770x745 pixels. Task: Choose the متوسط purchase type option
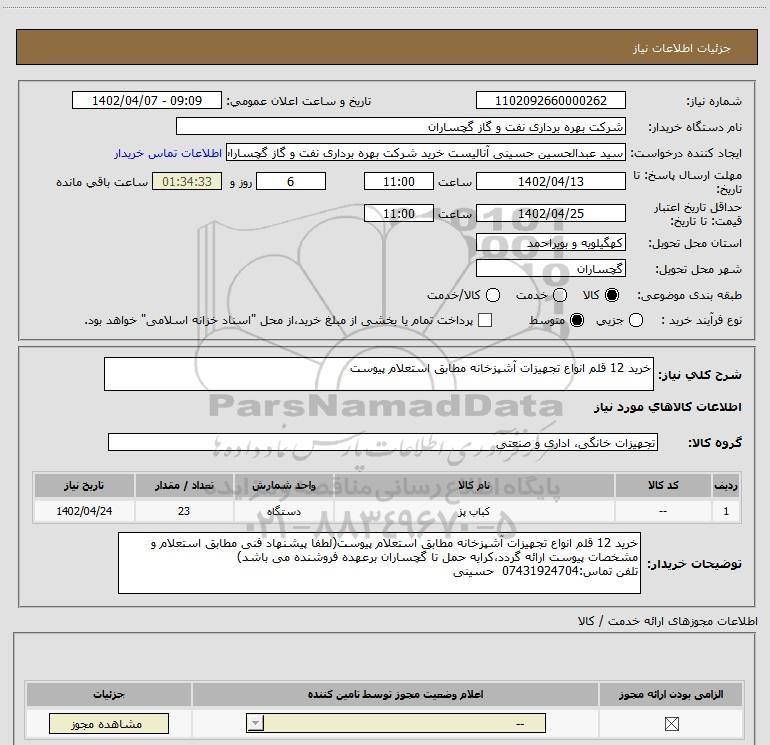click(x=577, y=320)
